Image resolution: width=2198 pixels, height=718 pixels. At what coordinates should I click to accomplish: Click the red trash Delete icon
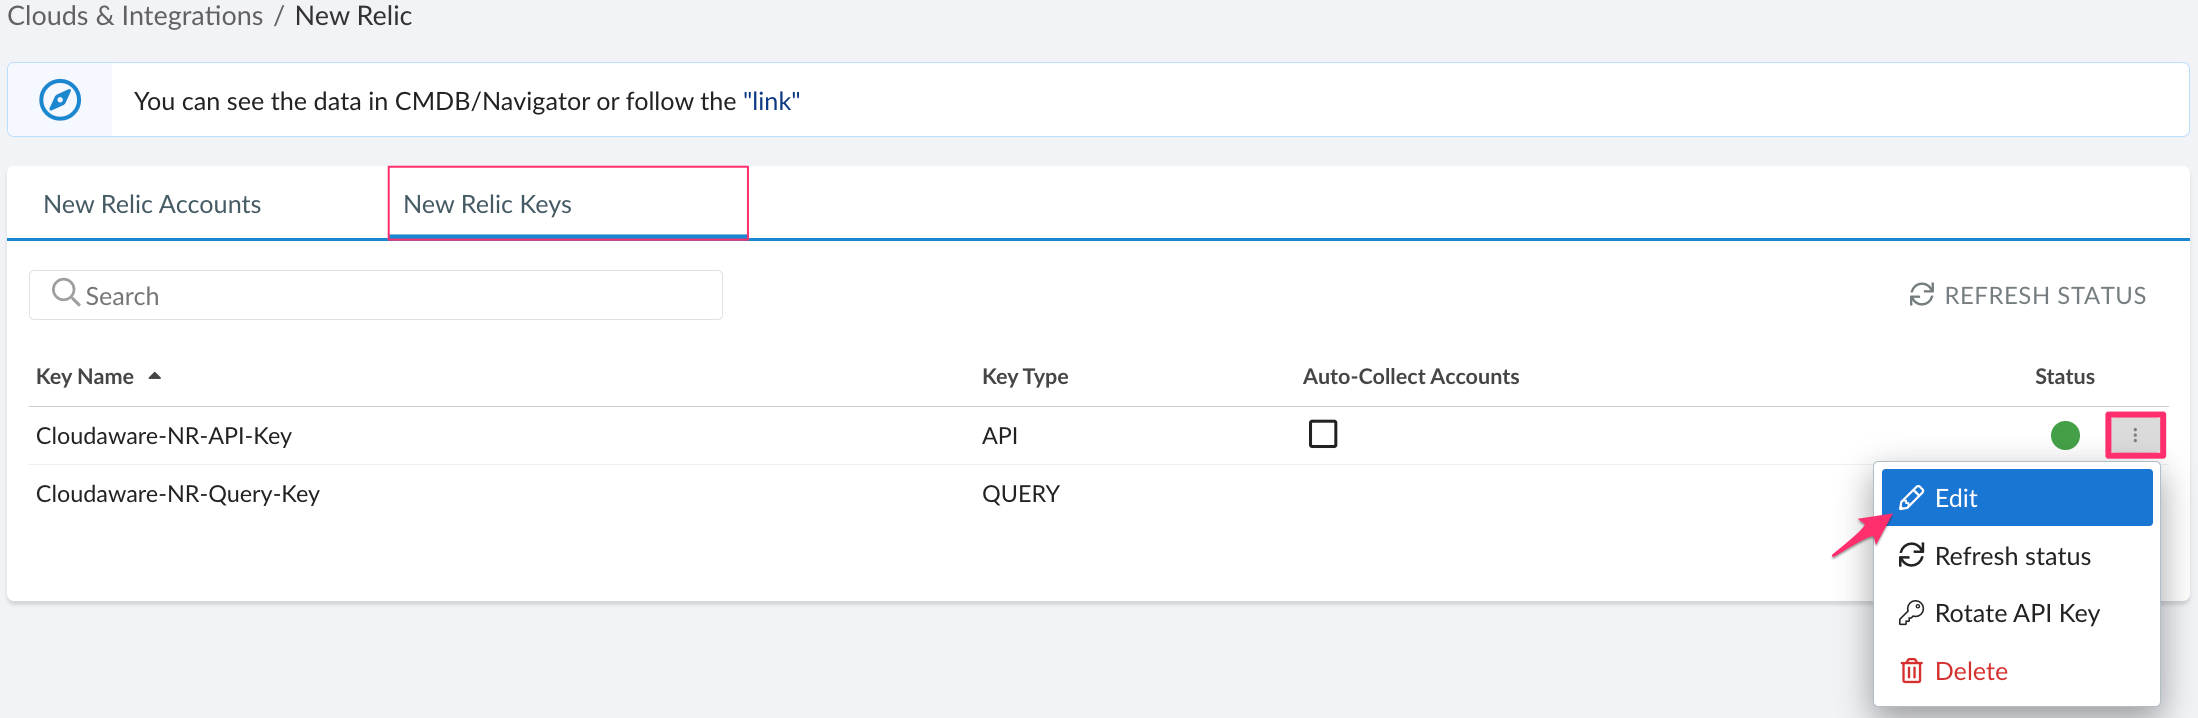pos(1911,671)
